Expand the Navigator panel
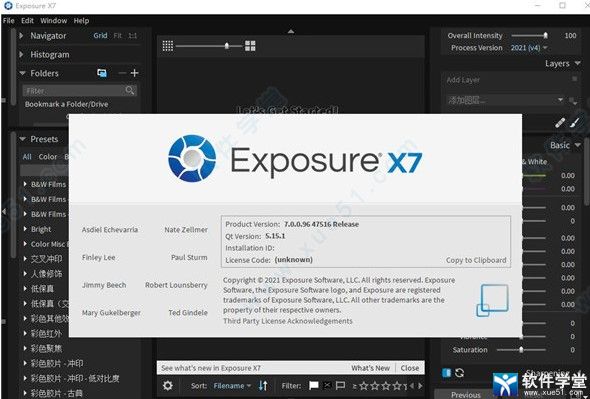 coord(21,35)
